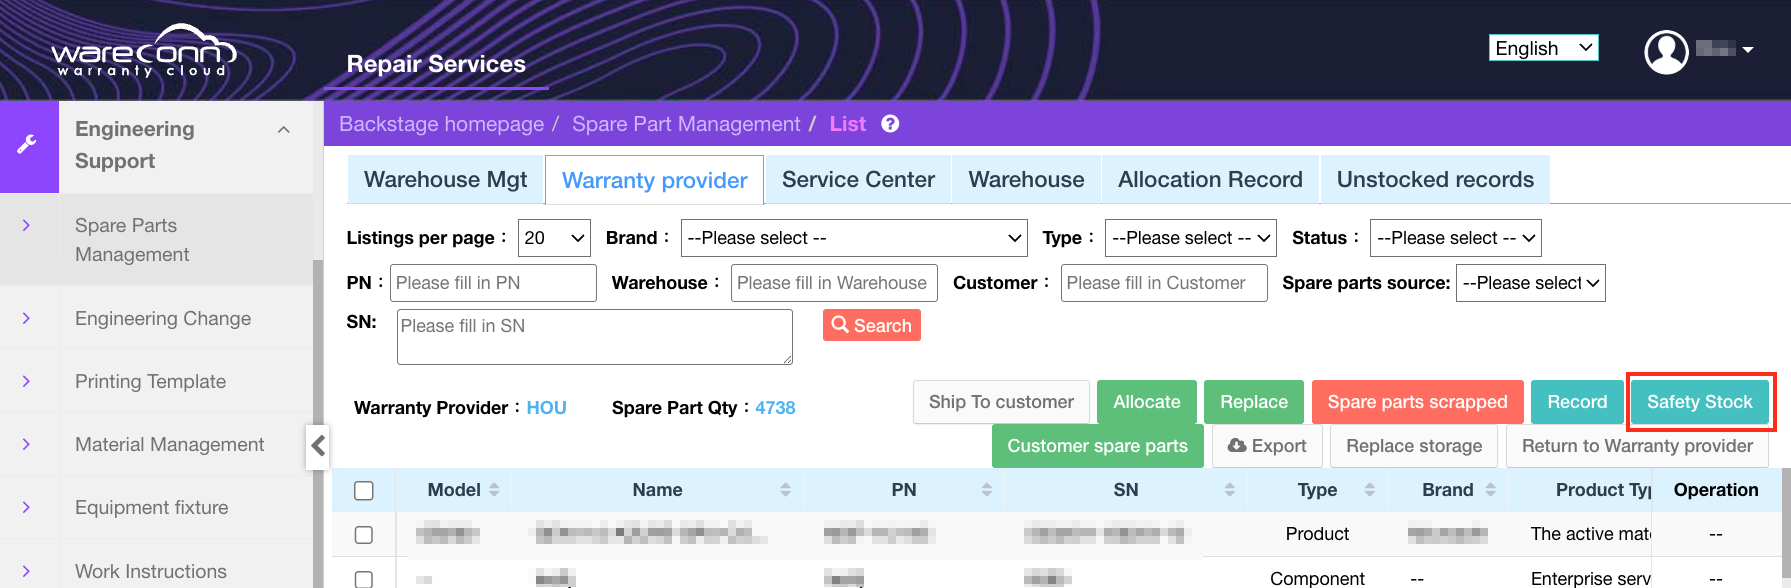This screenshot has height=588, width=1791.
Task: Sort the Brand column
Action: point(1490,490)
